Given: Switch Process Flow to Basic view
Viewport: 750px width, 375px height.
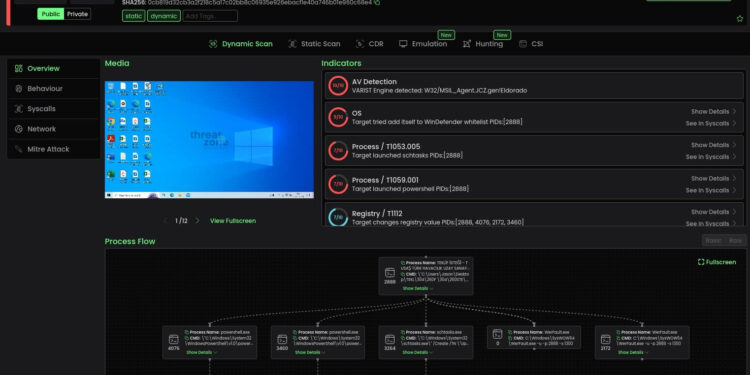Looking at the screenshot, I should coord(713,241).
